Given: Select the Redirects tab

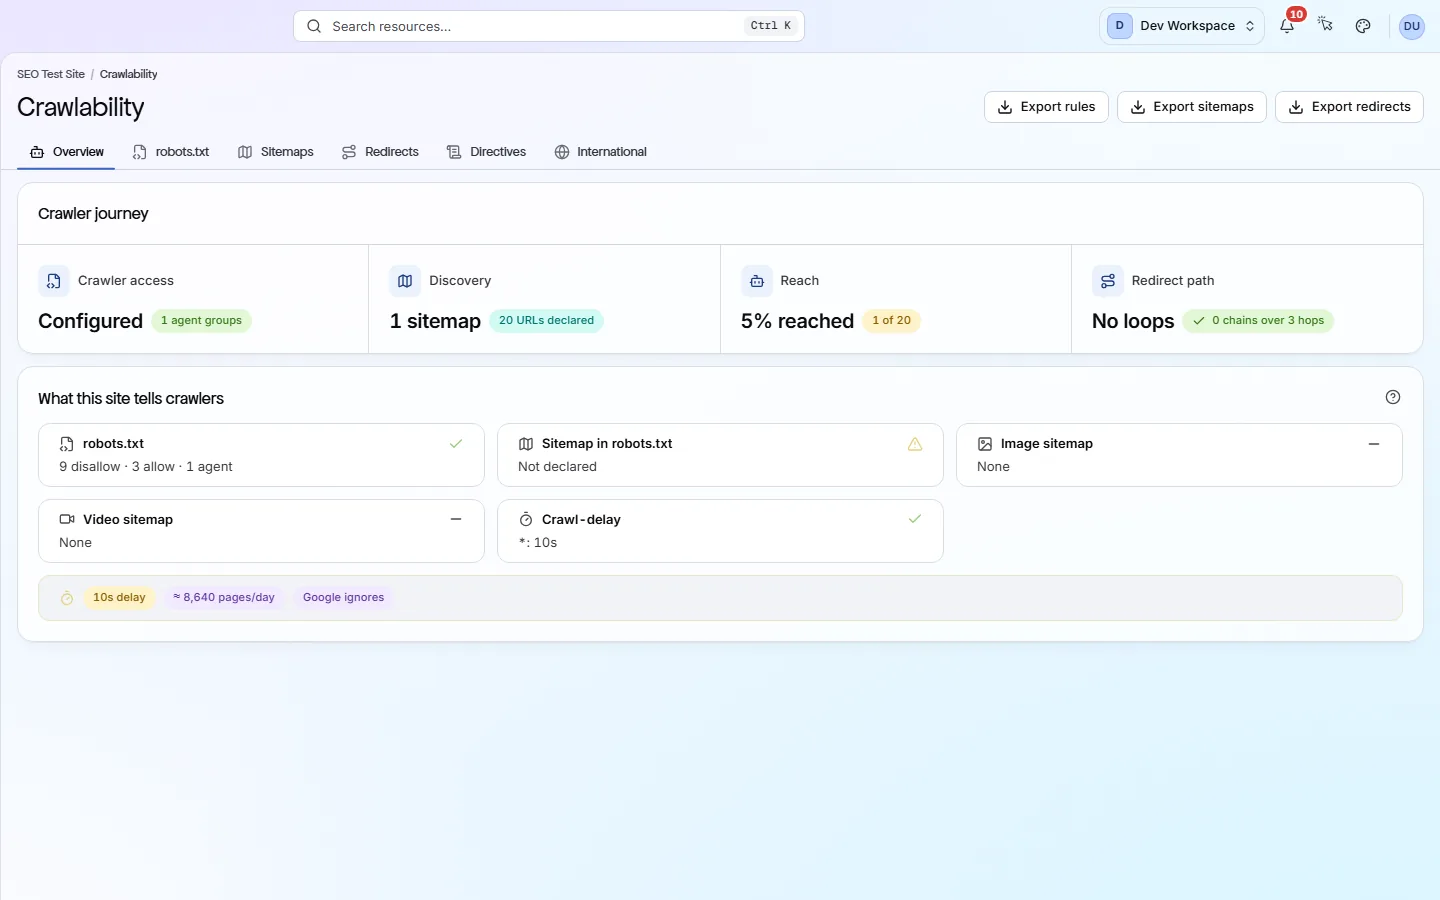Looking at the screenshot, I should [380, 152].
